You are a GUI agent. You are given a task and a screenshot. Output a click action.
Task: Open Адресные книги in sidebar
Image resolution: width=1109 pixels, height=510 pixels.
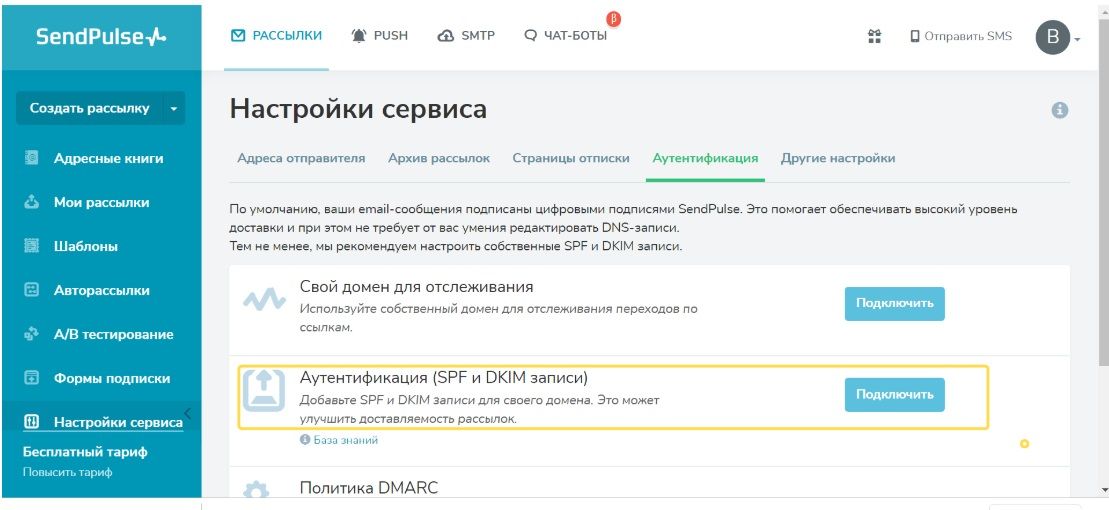click(108, 158)
